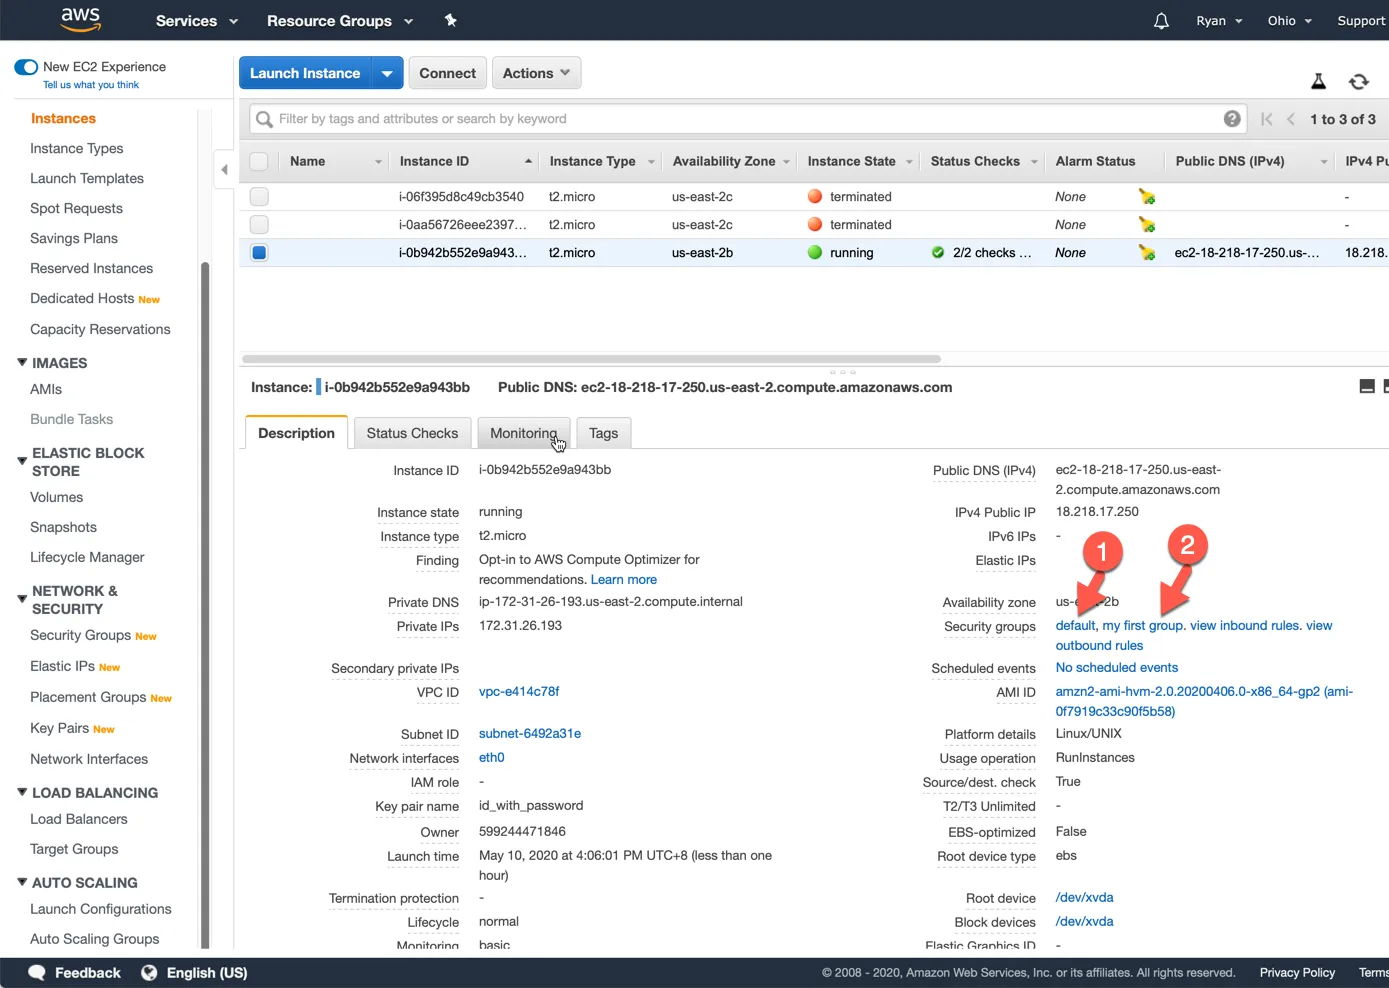Open Key Pairs in sidebar
The height and width of the screenshot is (988, 1389).
60,729
